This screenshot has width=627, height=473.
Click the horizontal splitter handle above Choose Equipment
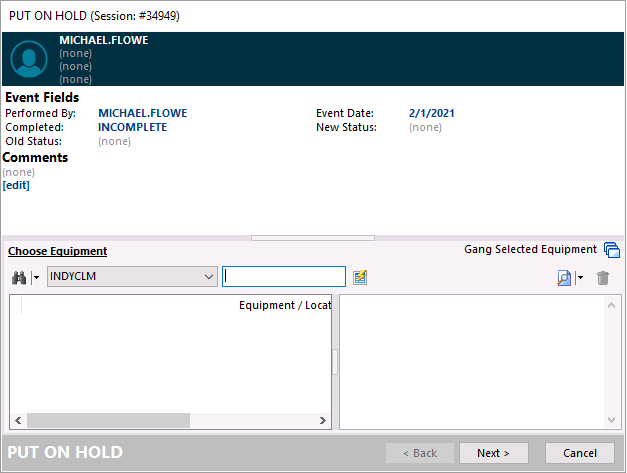313,238
